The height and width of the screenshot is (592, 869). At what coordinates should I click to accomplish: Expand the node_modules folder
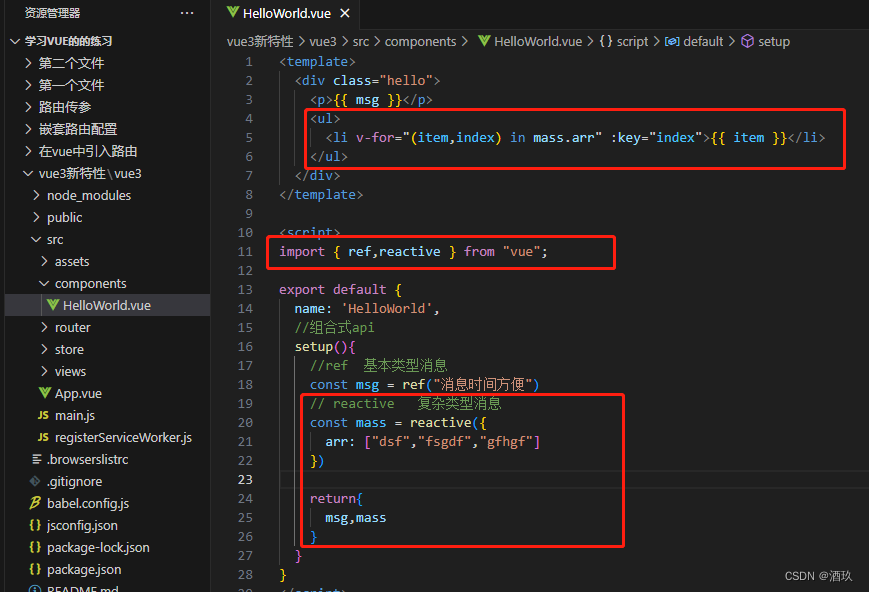pos(37,195)
